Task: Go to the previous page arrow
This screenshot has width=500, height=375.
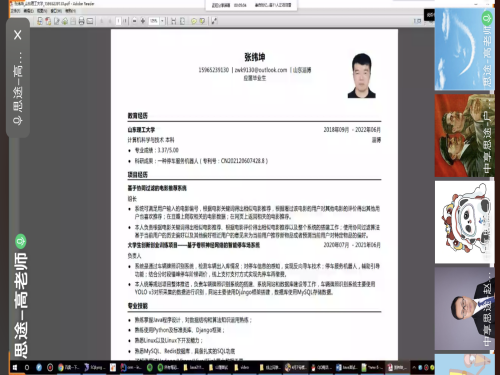Action: [101, 21]
